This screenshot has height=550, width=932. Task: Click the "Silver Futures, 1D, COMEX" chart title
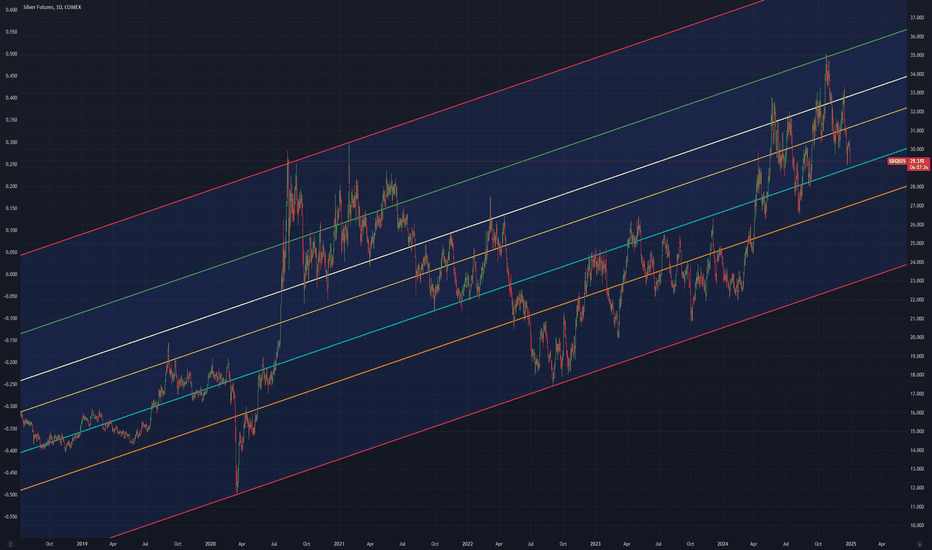[x=52, y=7]
